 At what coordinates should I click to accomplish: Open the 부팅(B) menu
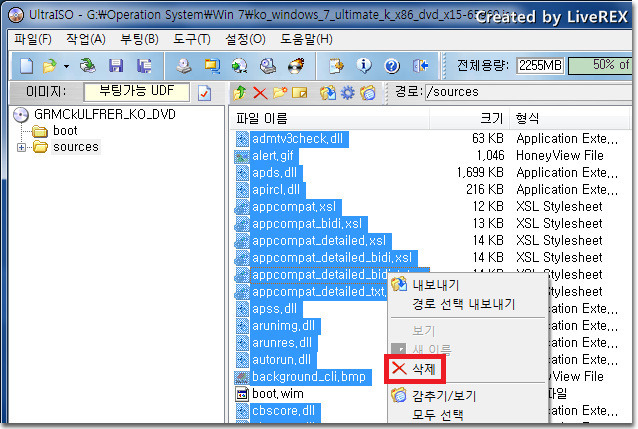(x=139, y=39)
